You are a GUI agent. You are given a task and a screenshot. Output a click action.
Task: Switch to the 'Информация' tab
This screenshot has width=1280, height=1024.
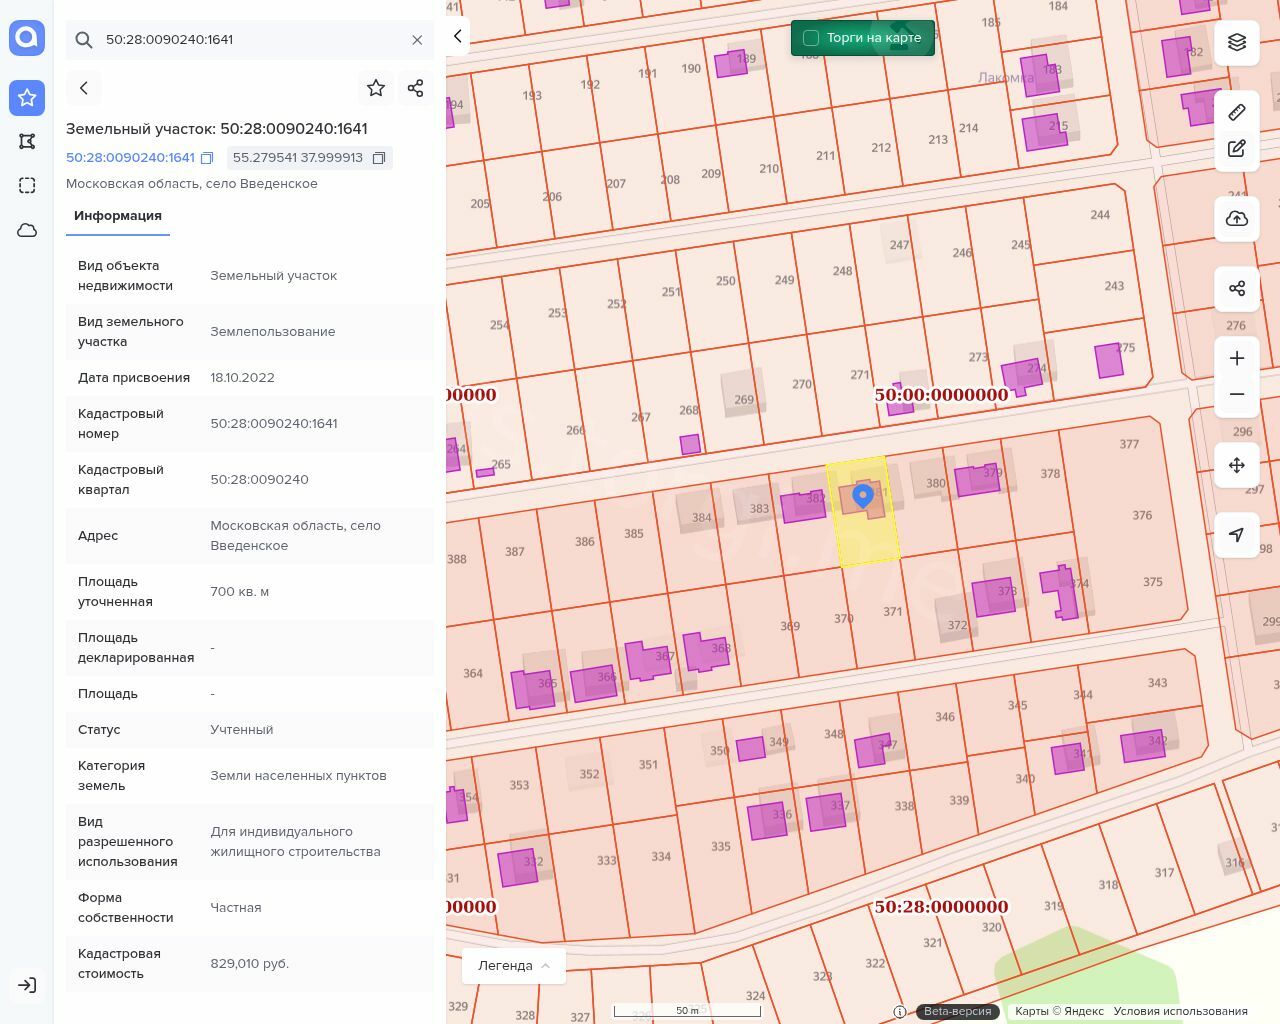[118, 216]
